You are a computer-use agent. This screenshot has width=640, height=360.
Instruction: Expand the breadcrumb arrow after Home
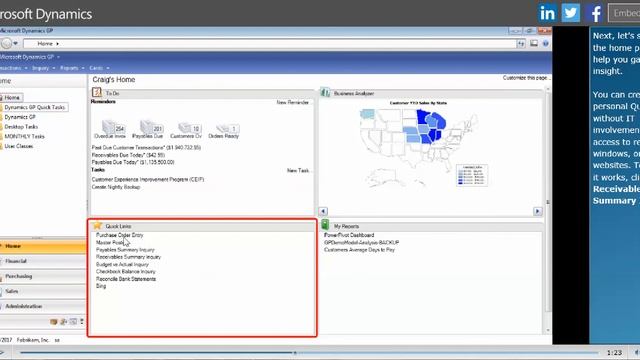[58, 44]
